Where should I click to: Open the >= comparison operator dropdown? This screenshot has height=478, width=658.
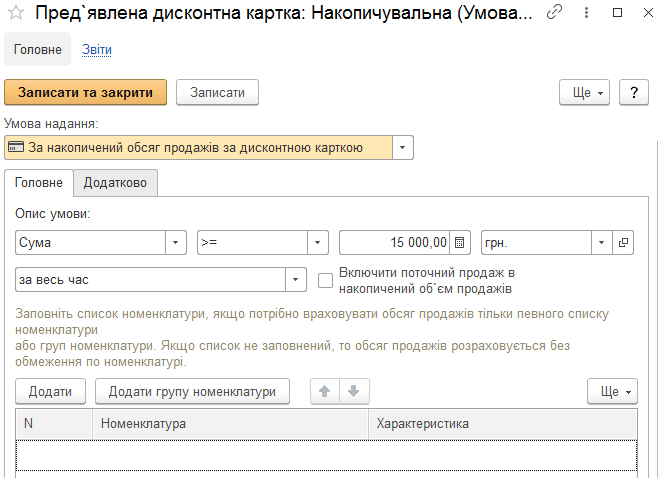point(317,243)
